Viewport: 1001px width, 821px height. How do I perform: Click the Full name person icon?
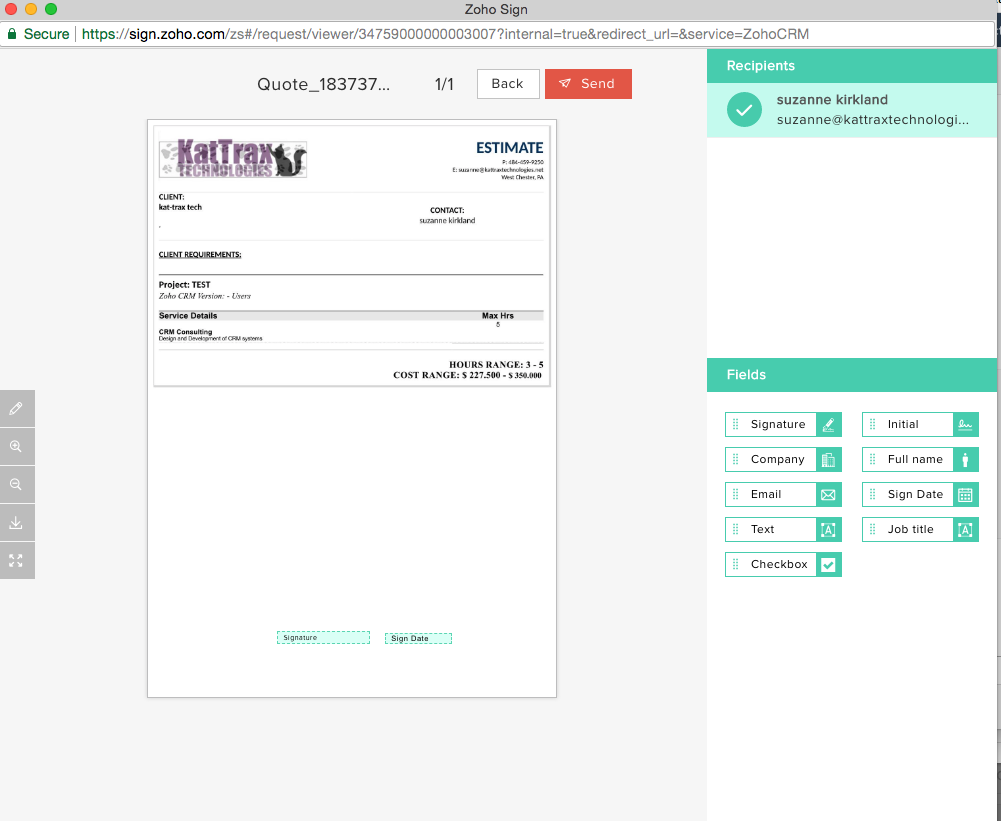click(966, 459)
